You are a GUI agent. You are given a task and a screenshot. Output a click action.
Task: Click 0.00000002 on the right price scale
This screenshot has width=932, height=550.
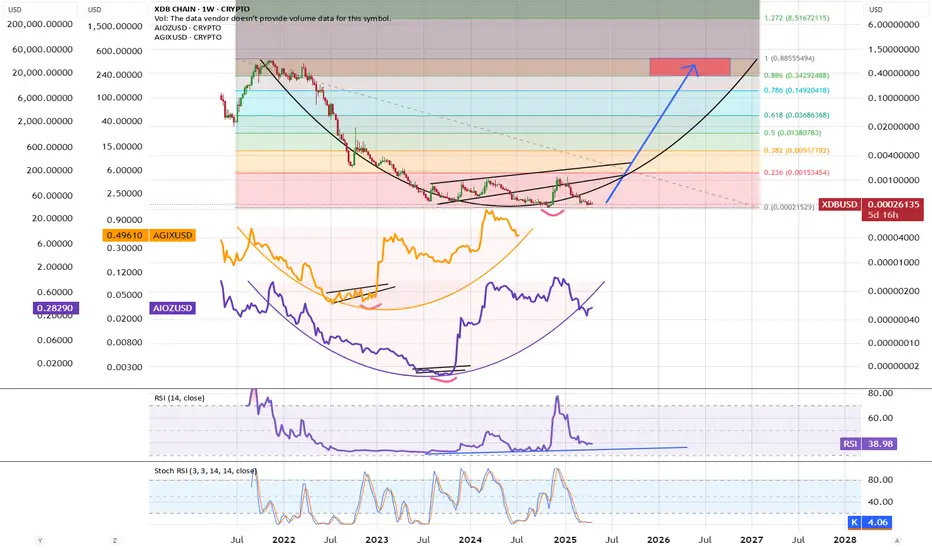tap(893, 366)
